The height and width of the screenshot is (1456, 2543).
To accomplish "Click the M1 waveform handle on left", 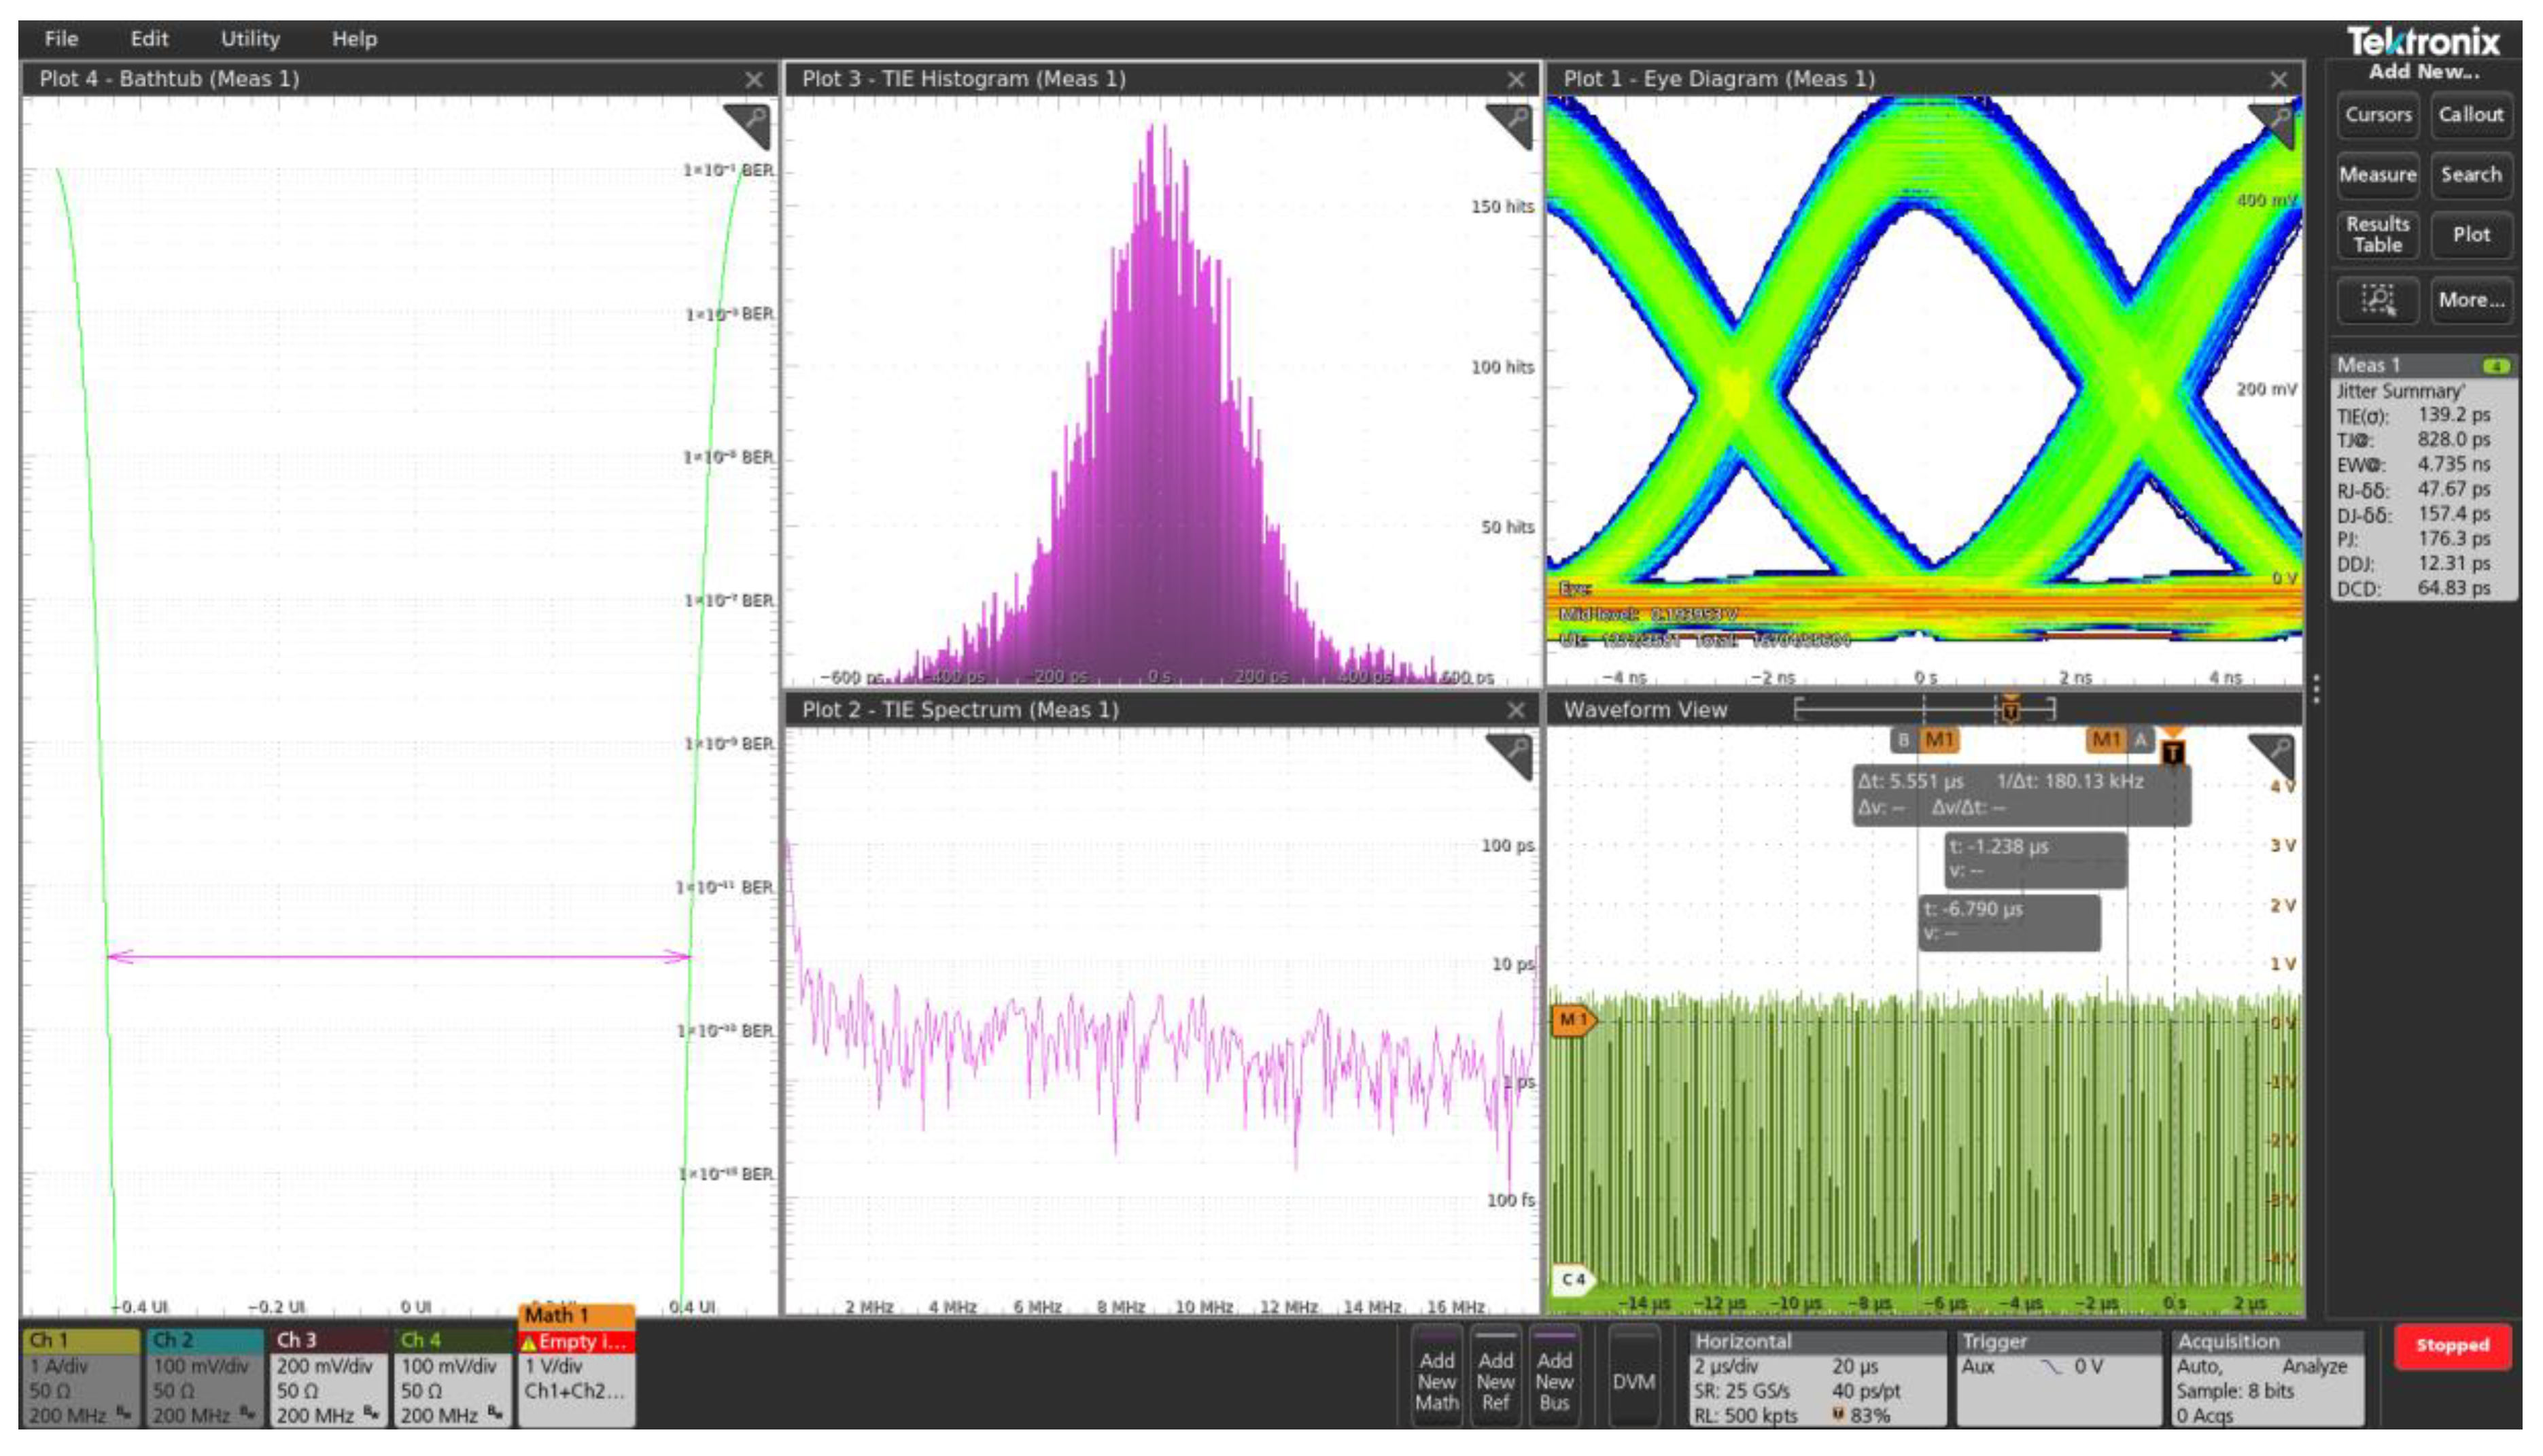I will [1573, 1020].
